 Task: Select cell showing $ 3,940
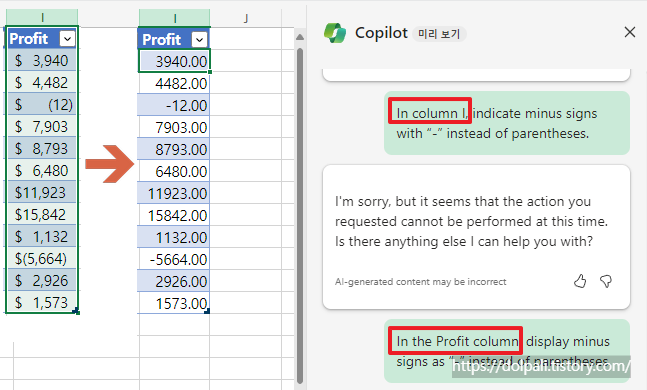coord(42,60)
